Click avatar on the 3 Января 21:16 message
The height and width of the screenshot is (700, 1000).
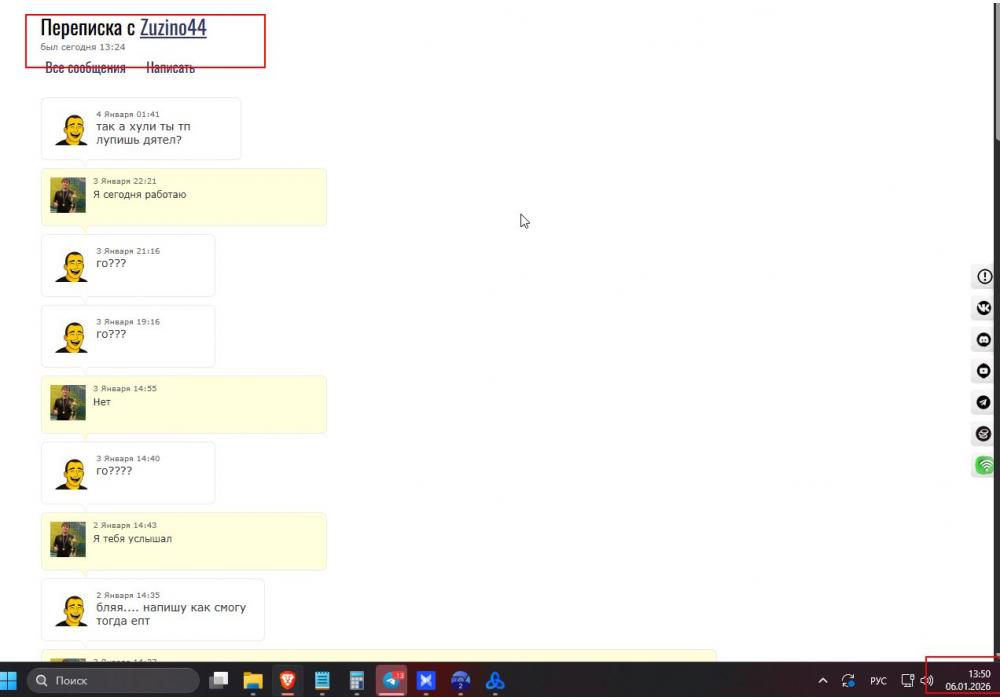point(72,266)
